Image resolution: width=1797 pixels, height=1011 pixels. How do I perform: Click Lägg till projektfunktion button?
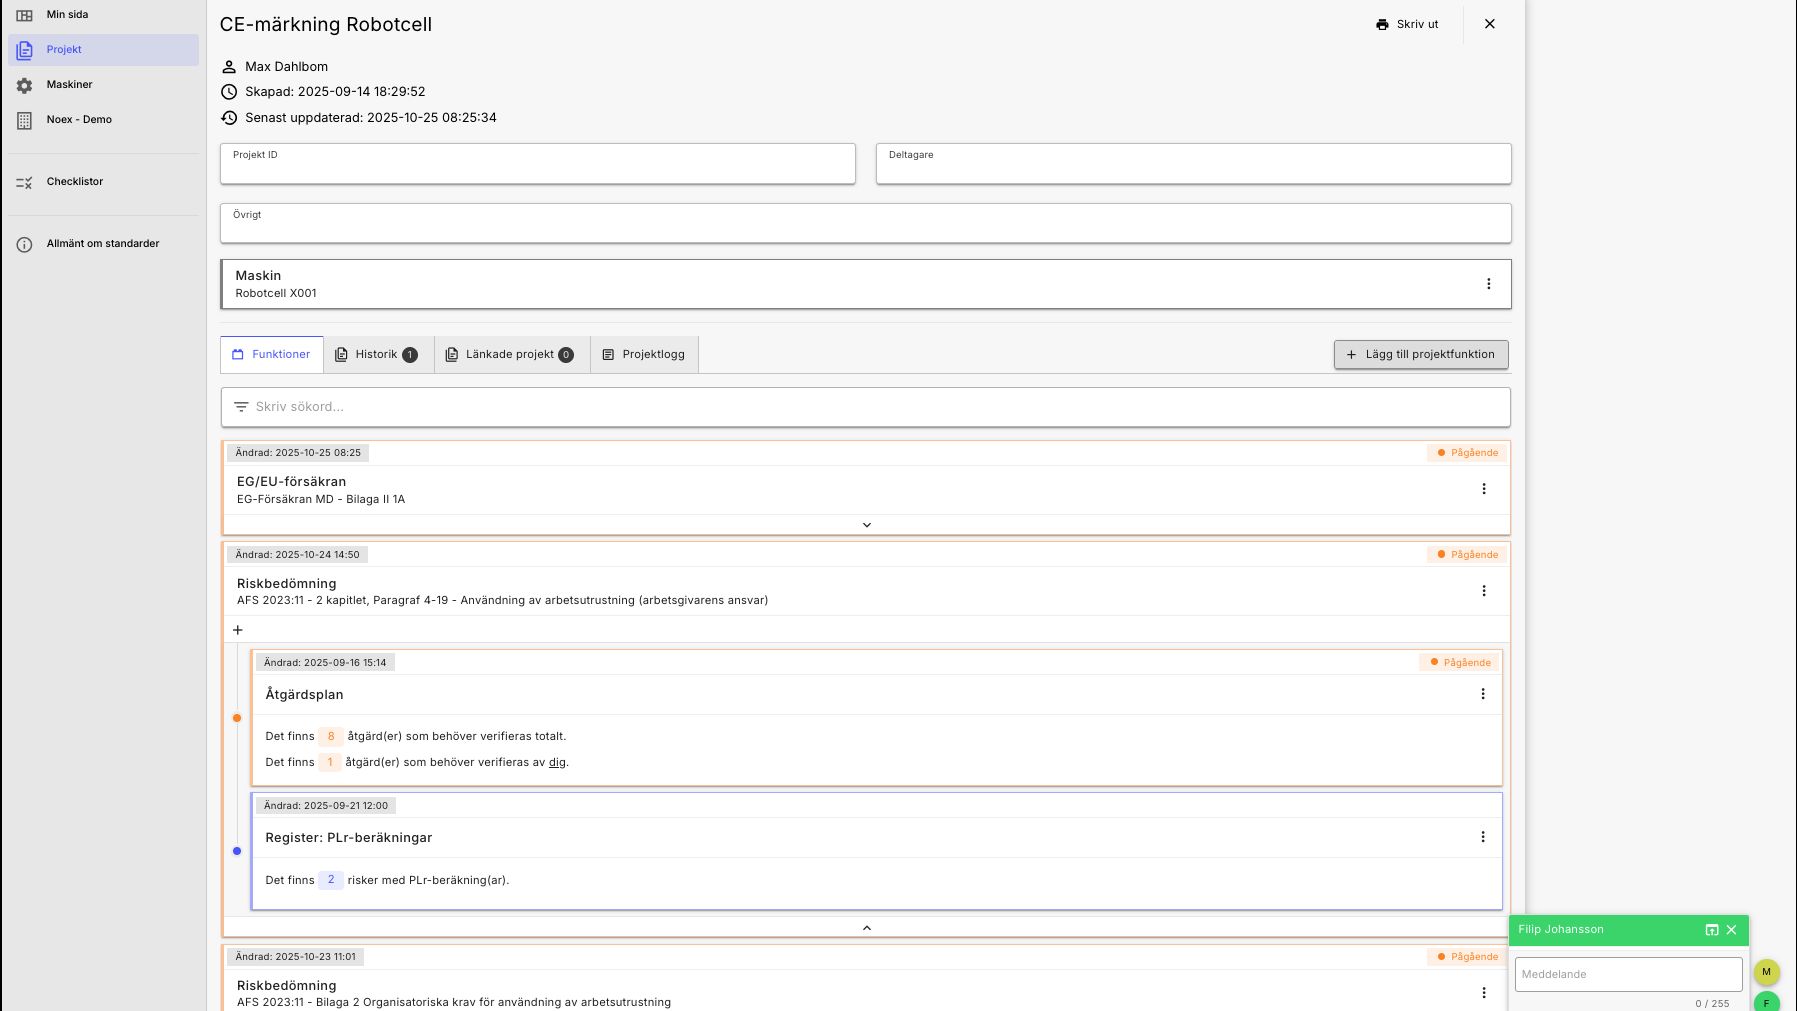tap(1420, 355)
